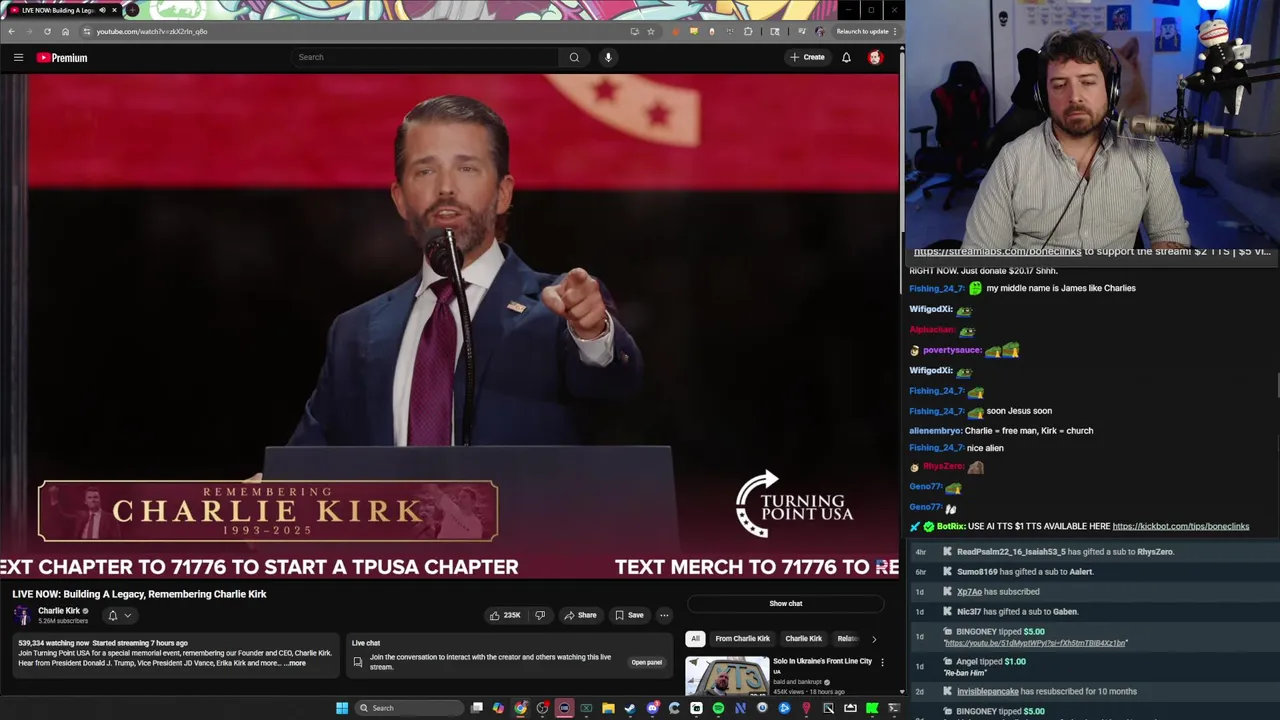1280x720 pixels.
Task: Open the channel notification bell dropdown
Action: [119, 615]
